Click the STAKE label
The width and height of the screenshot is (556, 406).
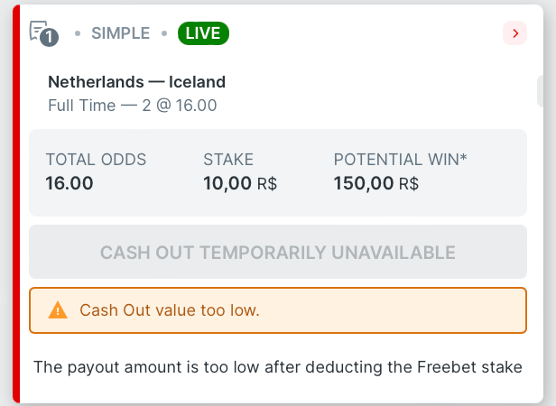[228, 159]
